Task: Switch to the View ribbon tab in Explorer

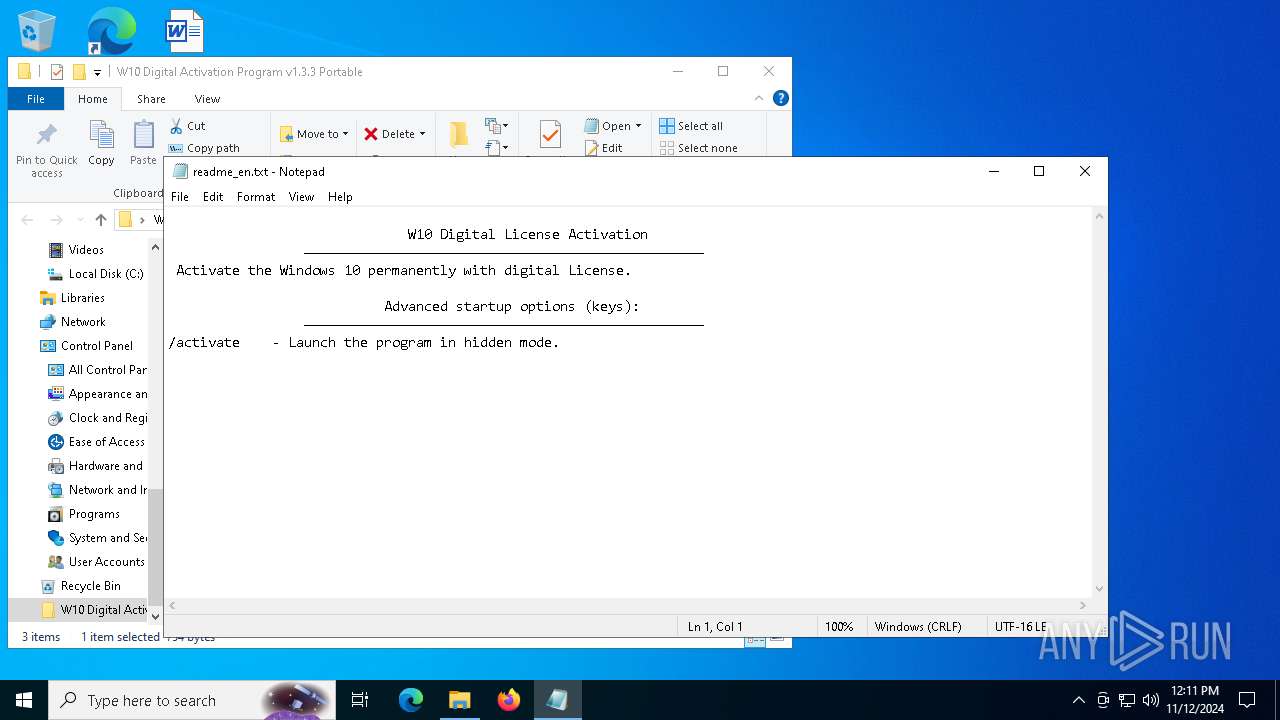Action: [x=207, y=99]
